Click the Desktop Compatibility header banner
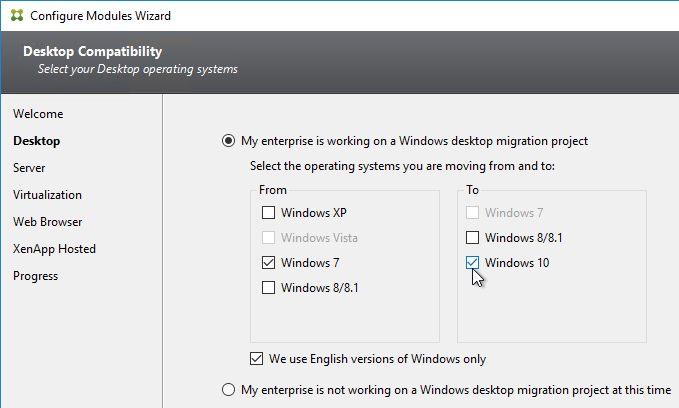This screenshot has height=408, width=679. [x=340, y=62]
